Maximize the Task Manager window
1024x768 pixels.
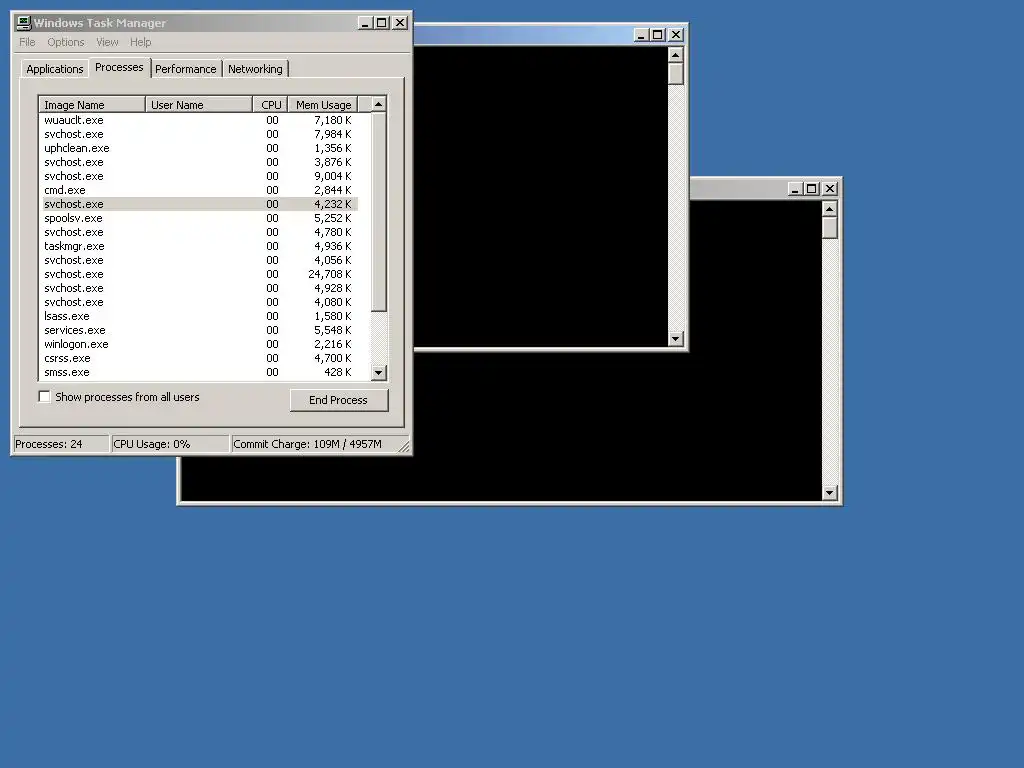pyautogui.click(x=381, y=23)
